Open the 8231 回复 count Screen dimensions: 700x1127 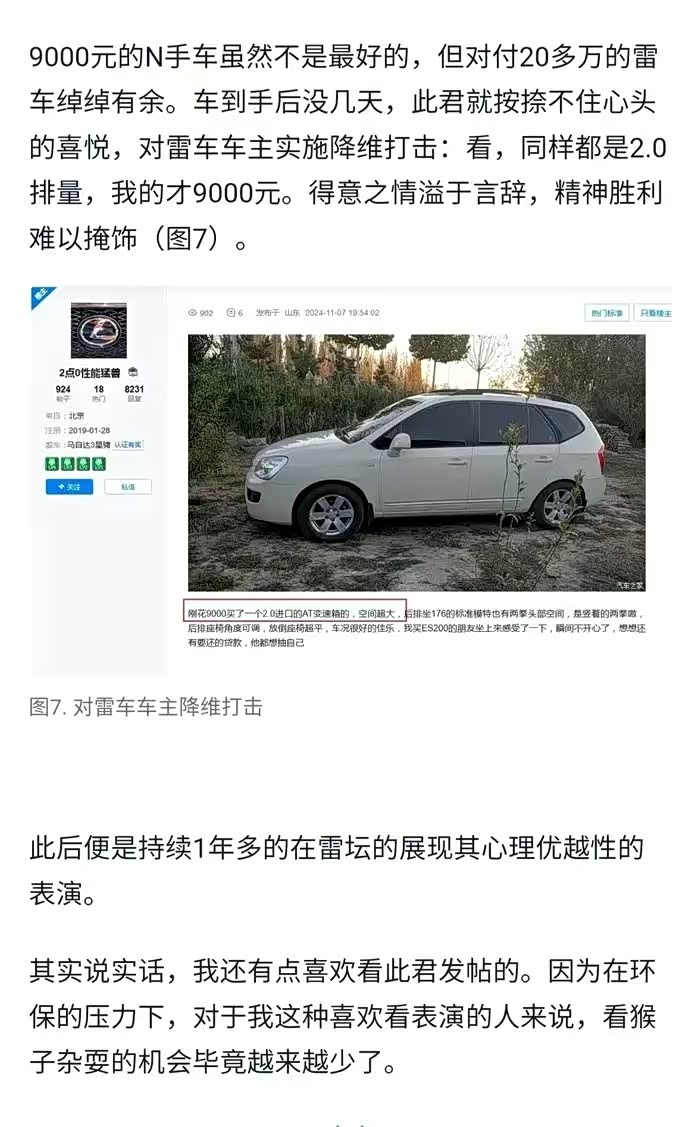(134, 392)
